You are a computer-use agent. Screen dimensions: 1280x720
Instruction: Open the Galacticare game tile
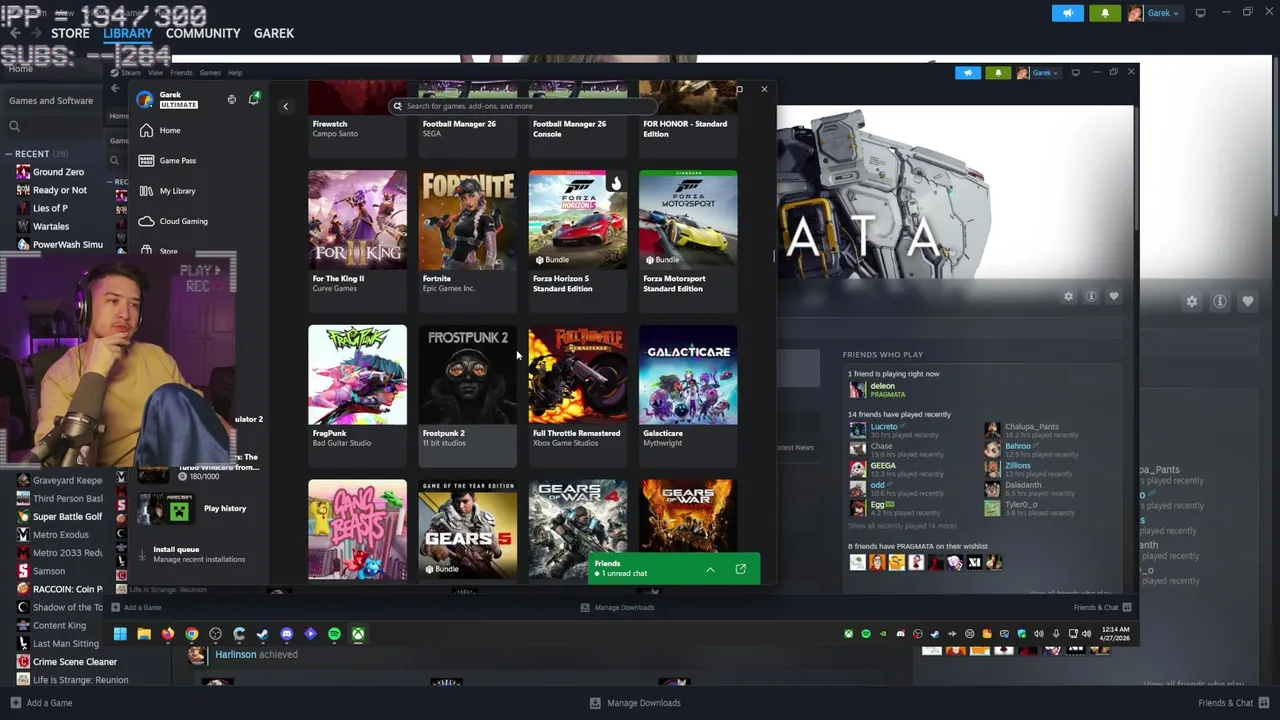click(x=688, y=396)
